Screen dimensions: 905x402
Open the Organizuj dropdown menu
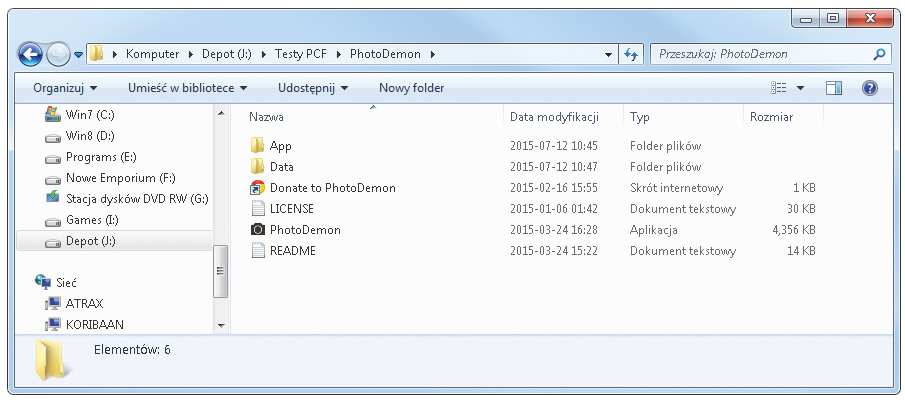pyautogui.click(x=64, y=88)
